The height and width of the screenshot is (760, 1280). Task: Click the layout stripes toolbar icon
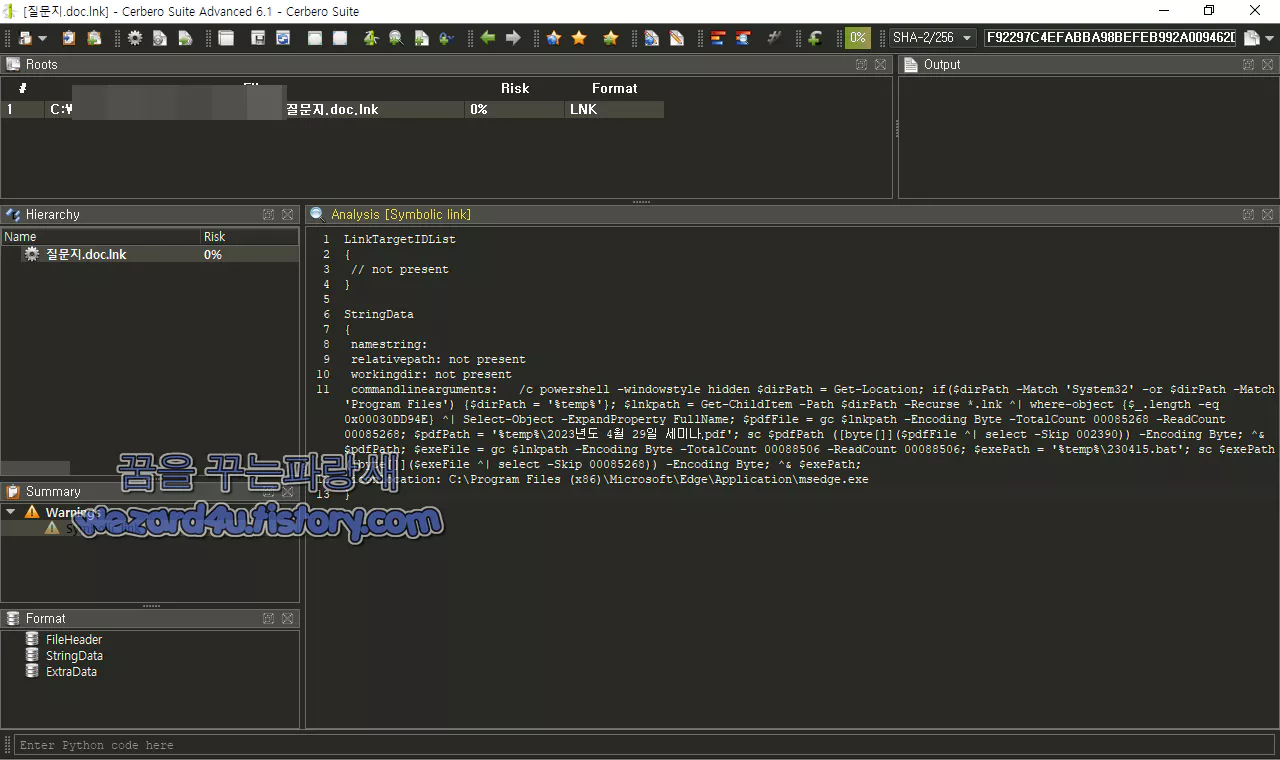coord(717,38)
